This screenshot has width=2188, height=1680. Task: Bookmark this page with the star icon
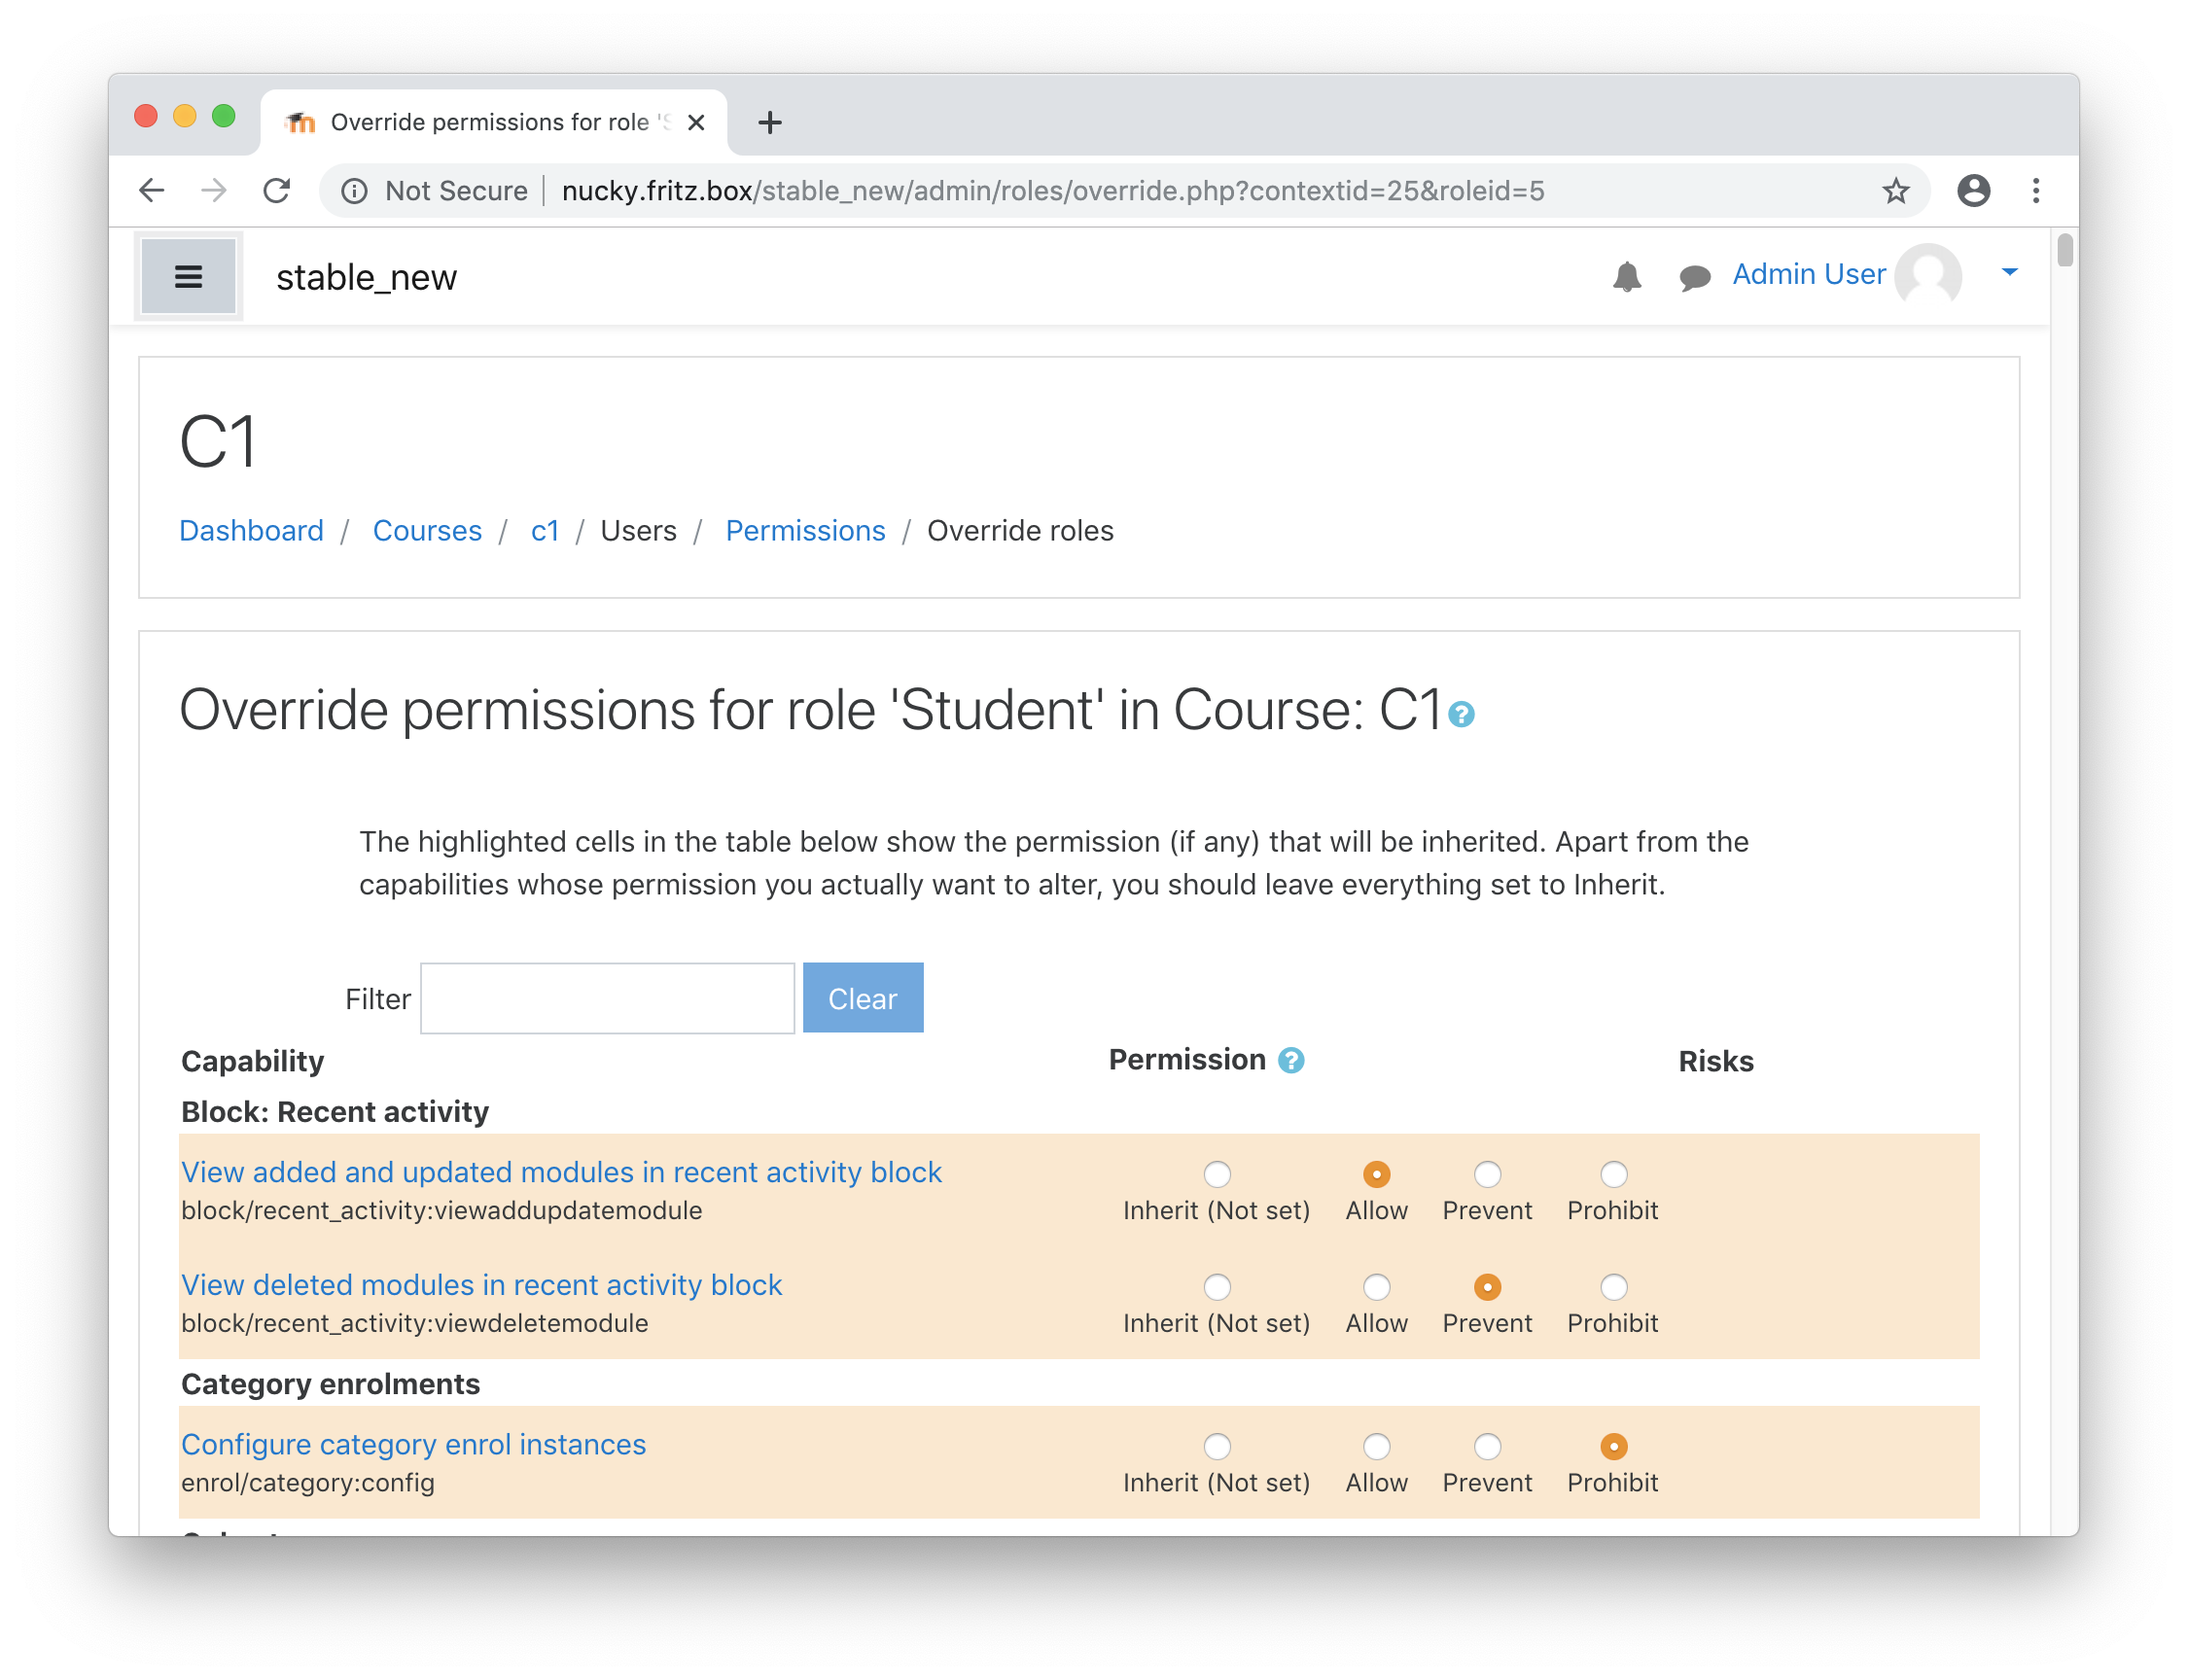tap(1895, 190)
